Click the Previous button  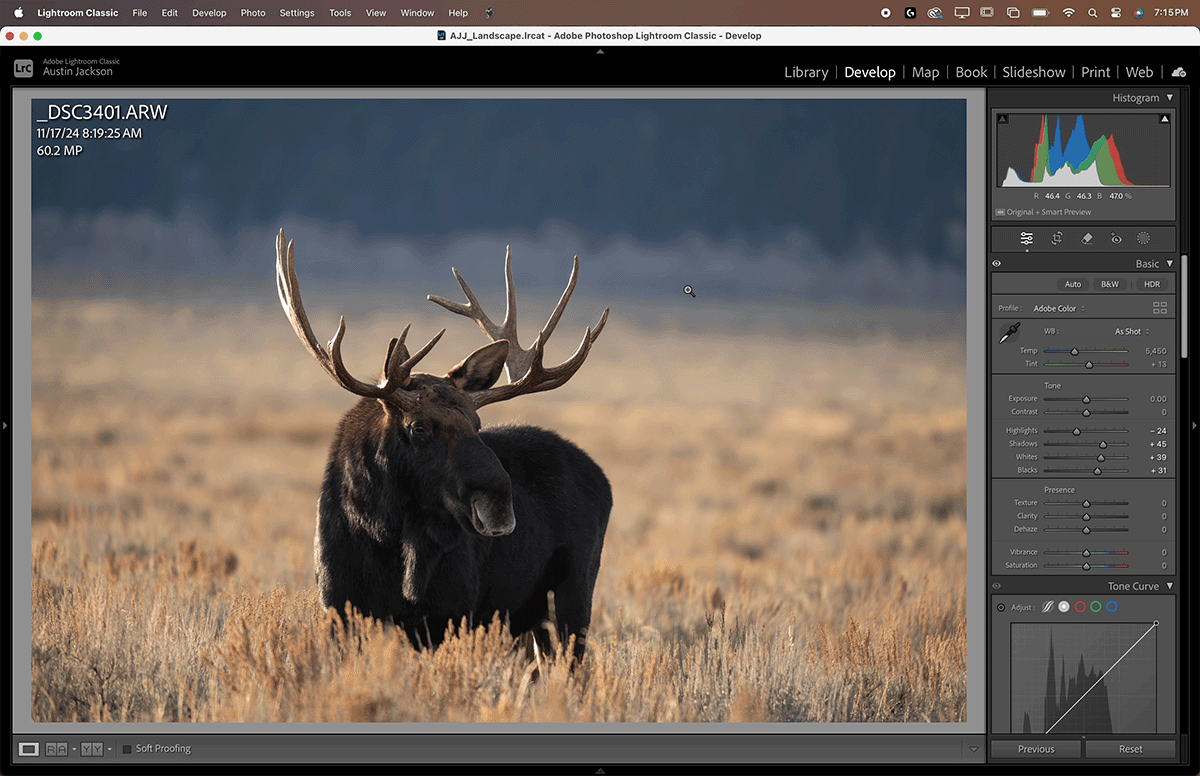pyautogui.click(x=1036, y=749)
